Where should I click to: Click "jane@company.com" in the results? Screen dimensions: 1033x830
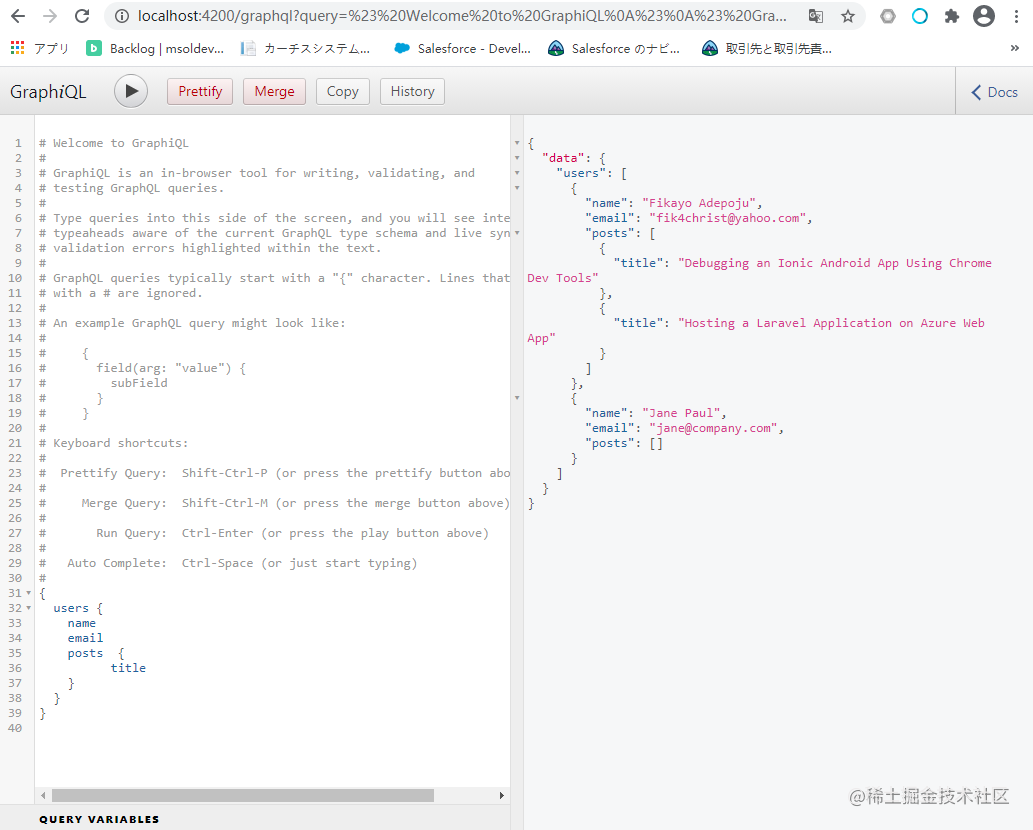tap(713, 428)
